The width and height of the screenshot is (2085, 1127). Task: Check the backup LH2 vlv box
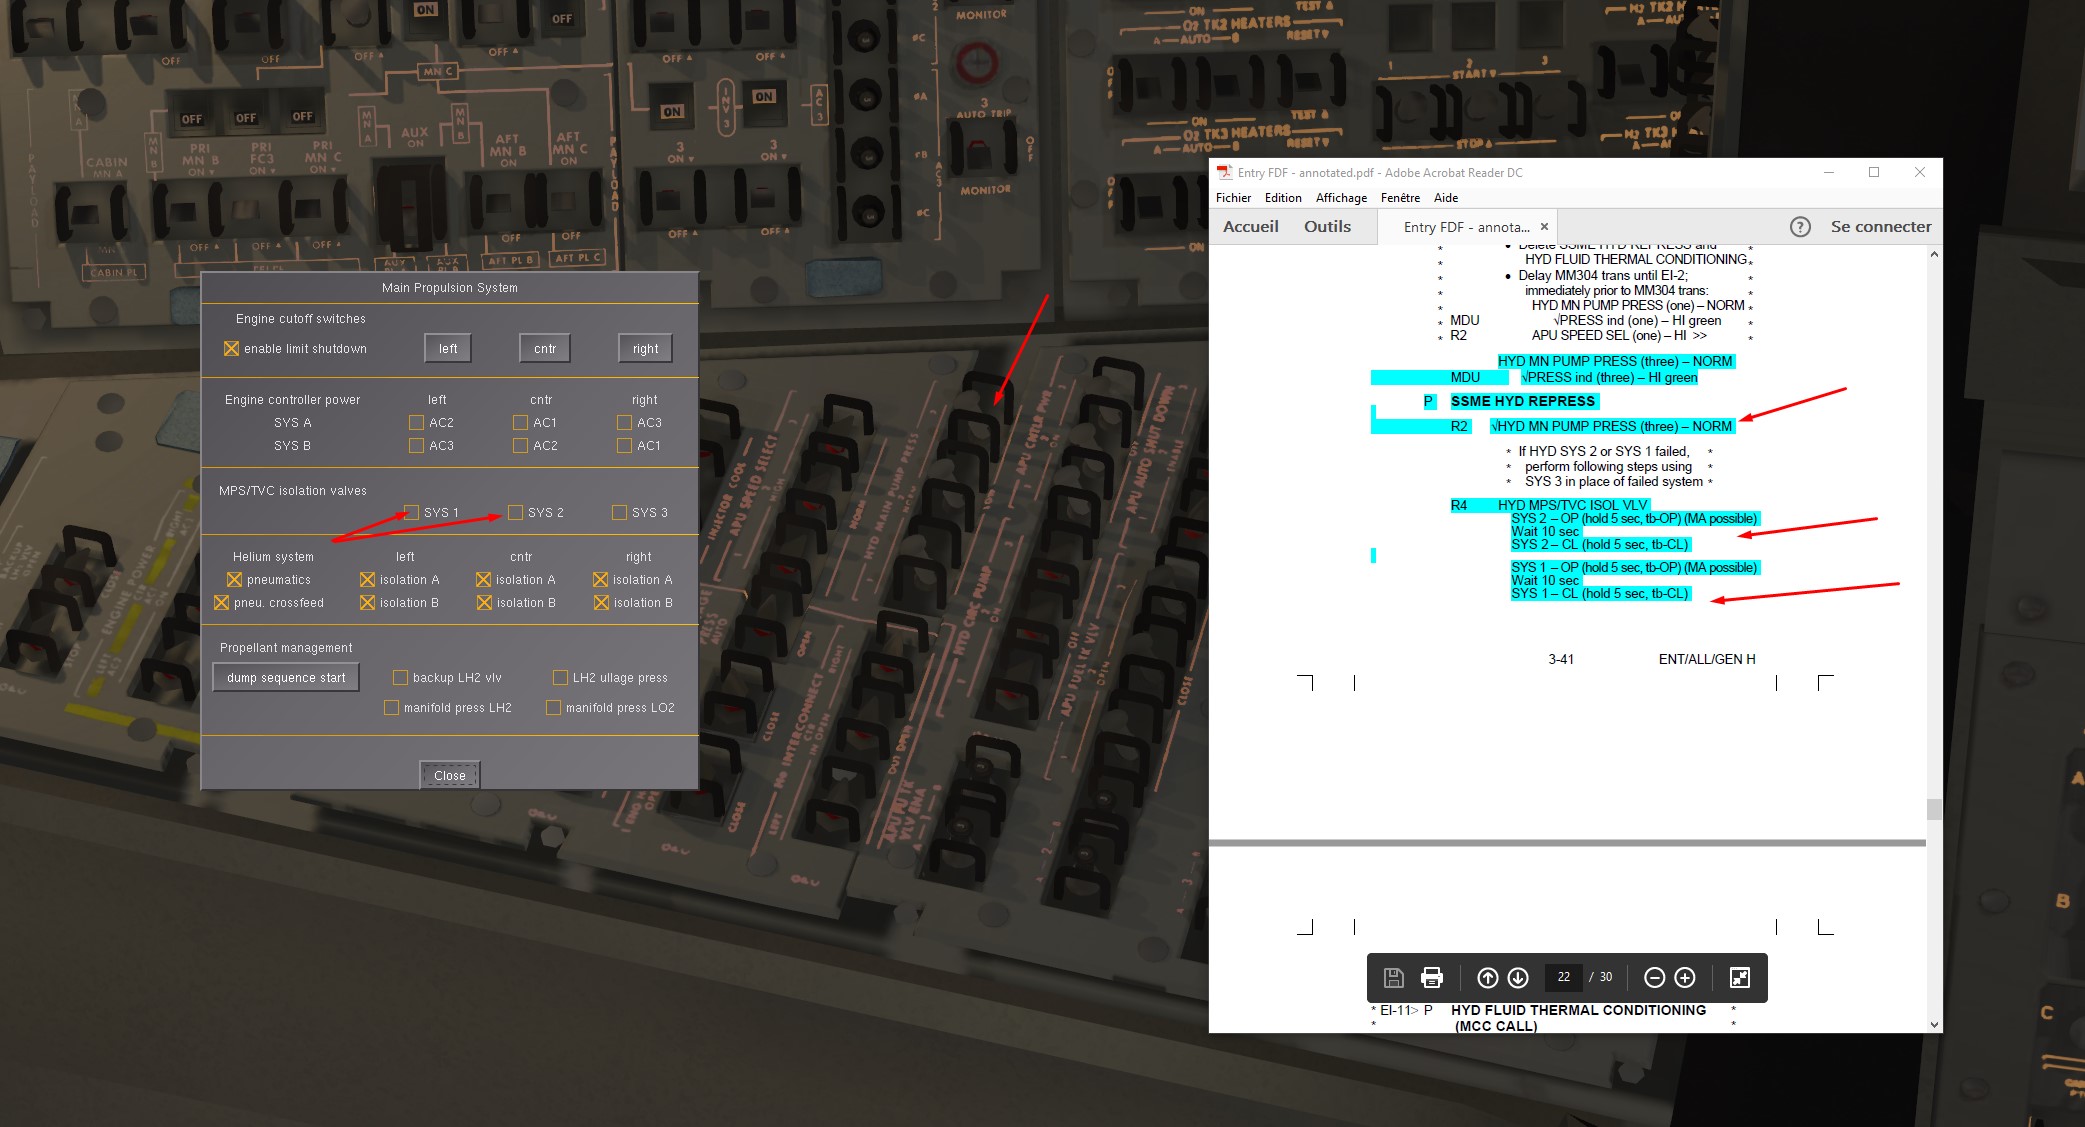click(401, 678)
